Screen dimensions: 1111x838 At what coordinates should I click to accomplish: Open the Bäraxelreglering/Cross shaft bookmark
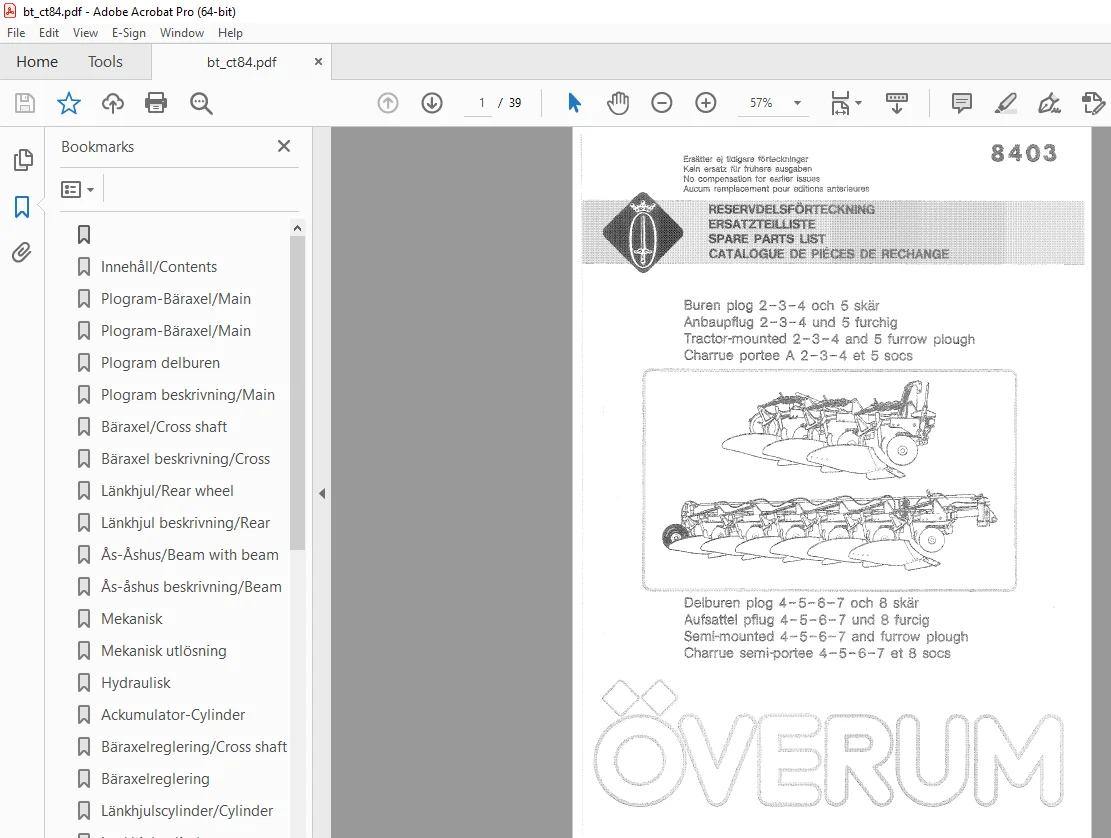click(x=193, y=747)
